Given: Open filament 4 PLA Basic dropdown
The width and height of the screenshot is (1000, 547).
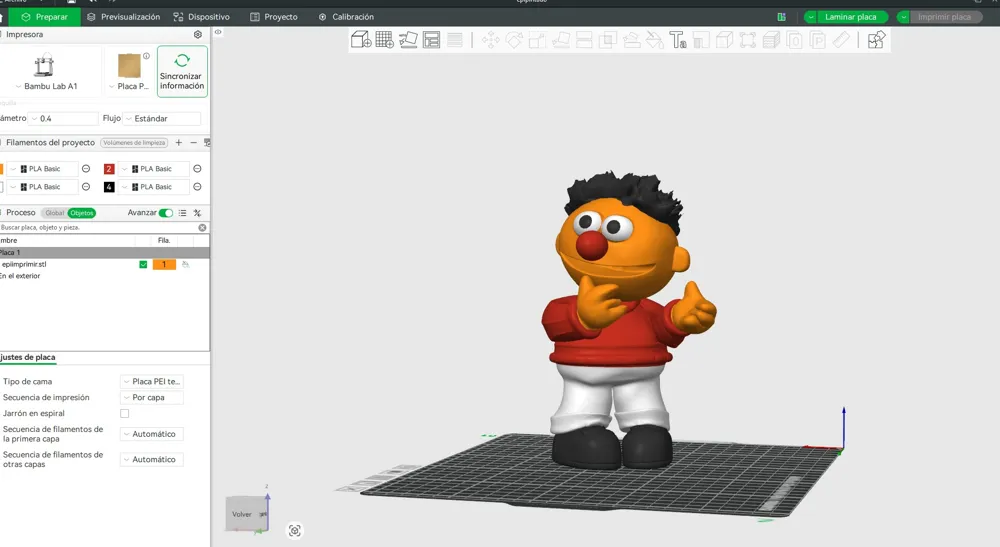Looking at the screenshot, I should [154, 187].
